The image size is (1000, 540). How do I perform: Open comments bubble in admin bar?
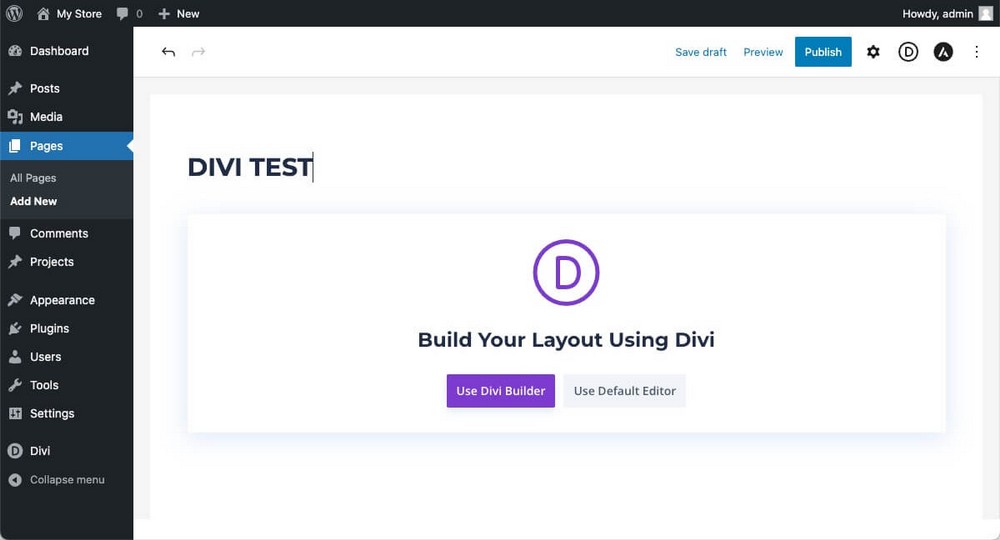click(x=129, y=13)
